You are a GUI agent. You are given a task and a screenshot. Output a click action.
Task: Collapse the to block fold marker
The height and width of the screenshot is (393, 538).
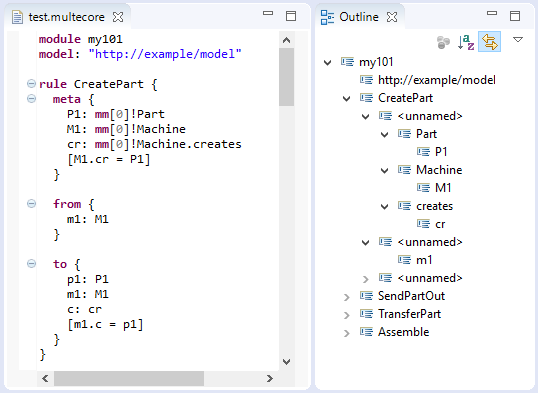[x=31, y=264]
